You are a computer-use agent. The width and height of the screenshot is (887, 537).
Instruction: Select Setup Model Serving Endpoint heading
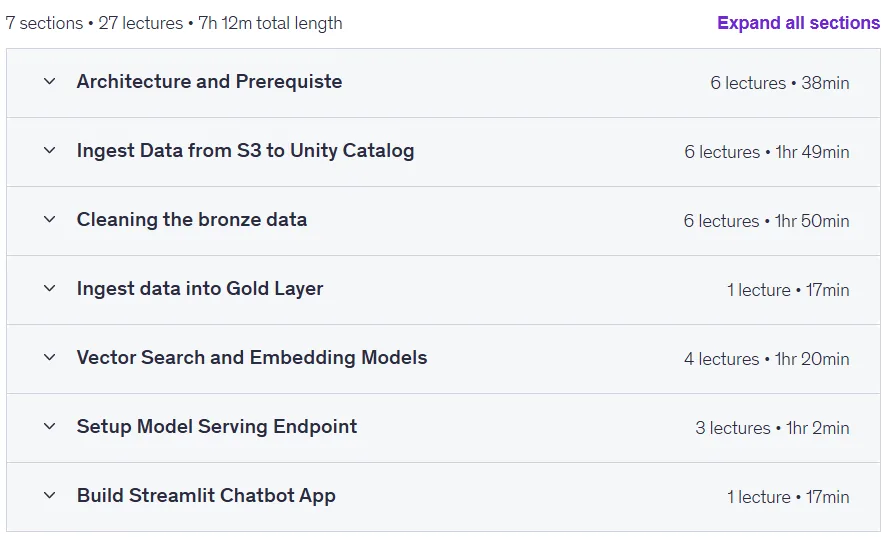[x=217, y=427]
